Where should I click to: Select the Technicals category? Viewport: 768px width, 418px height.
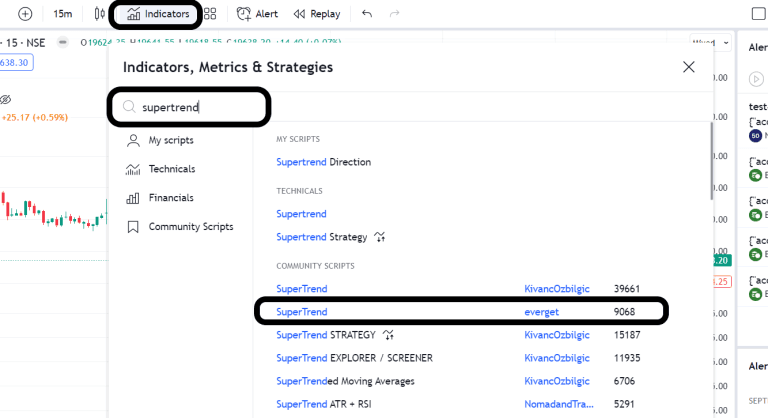[x=171, y=169]
